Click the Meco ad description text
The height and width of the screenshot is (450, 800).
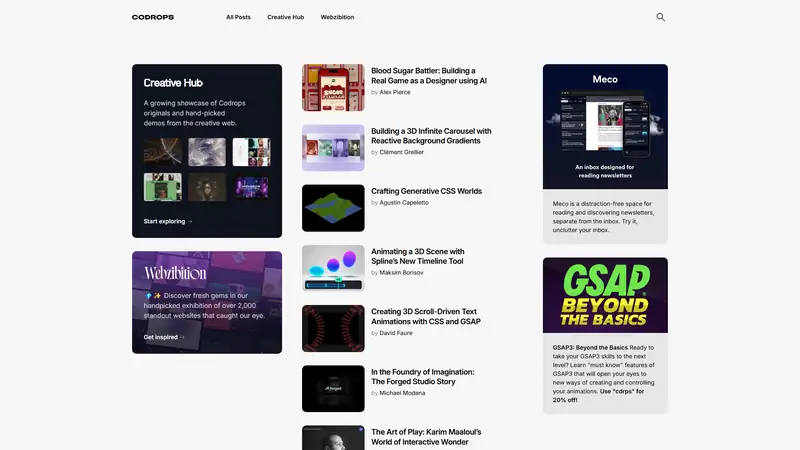604,217
